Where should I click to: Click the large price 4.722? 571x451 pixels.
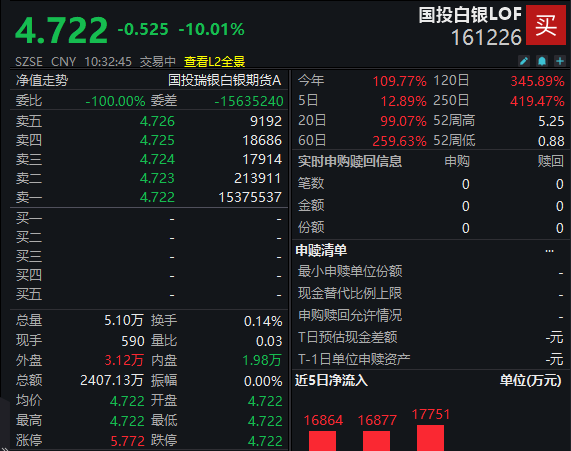coord(62,31)
